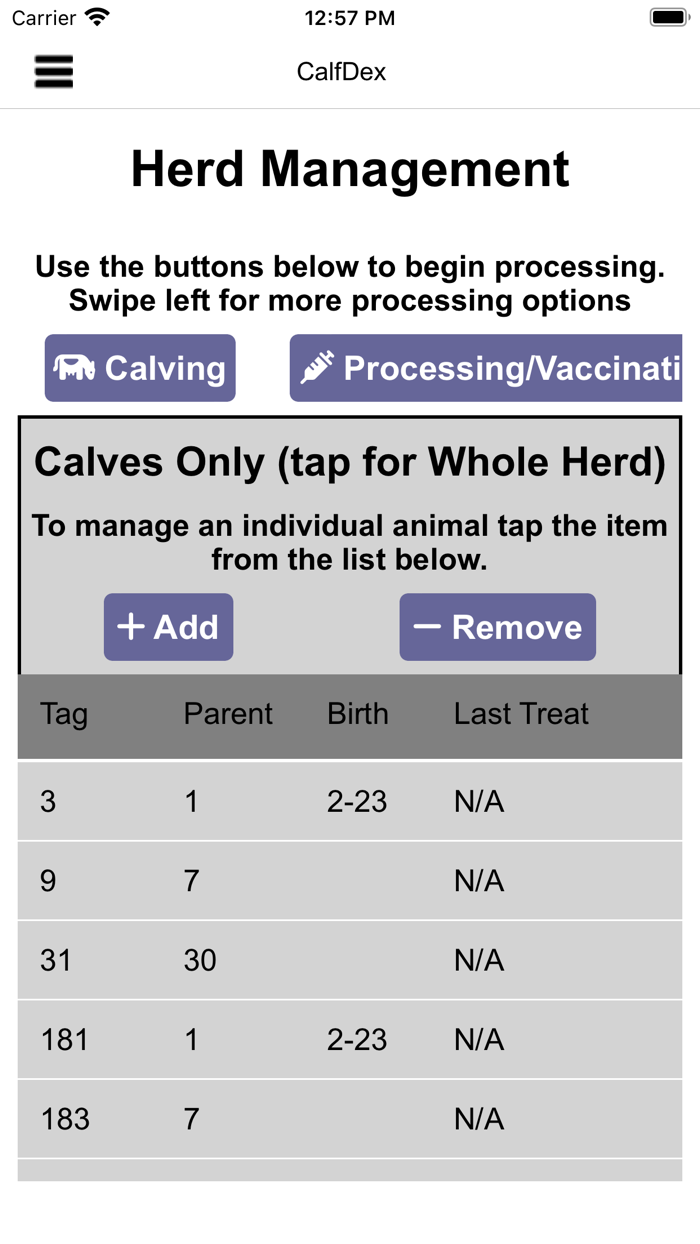Viewport: 700px width, 1244px height.
Task: Manage the calf tagged 181
Action: point(349,1039)
